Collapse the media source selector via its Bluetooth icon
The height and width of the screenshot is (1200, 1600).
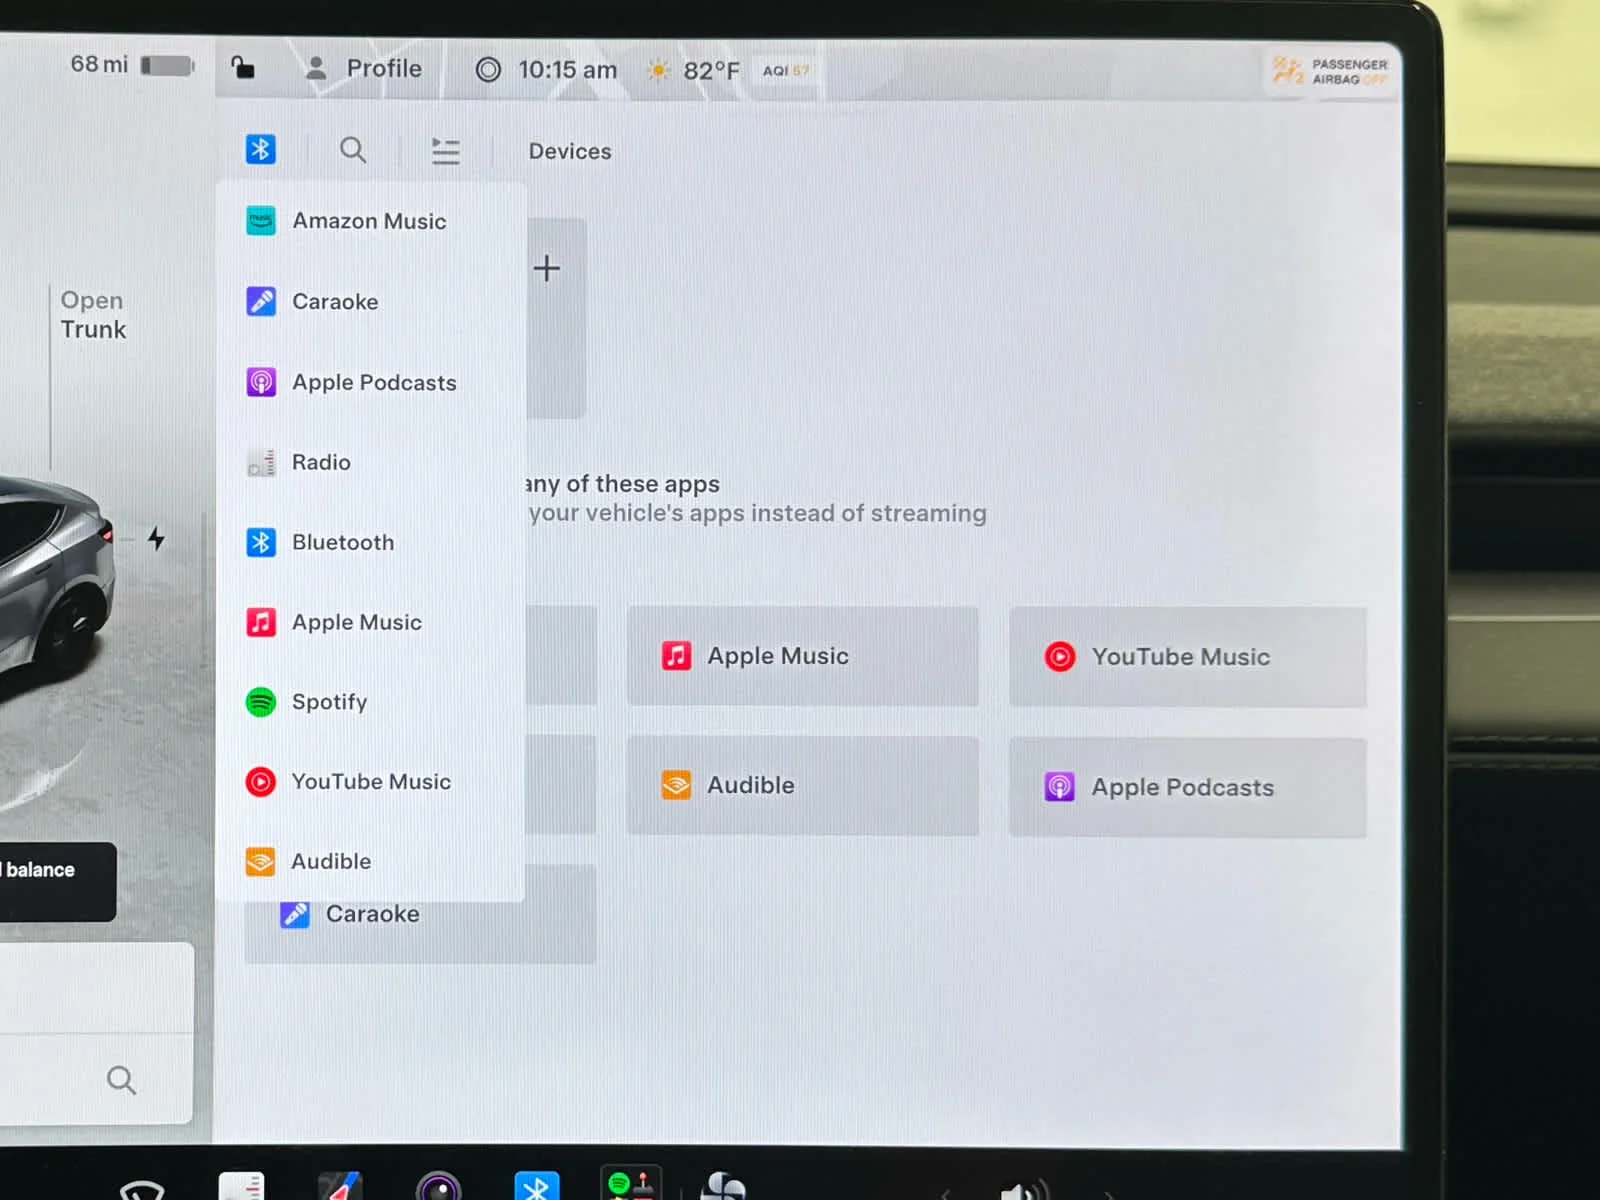(261, 149)
